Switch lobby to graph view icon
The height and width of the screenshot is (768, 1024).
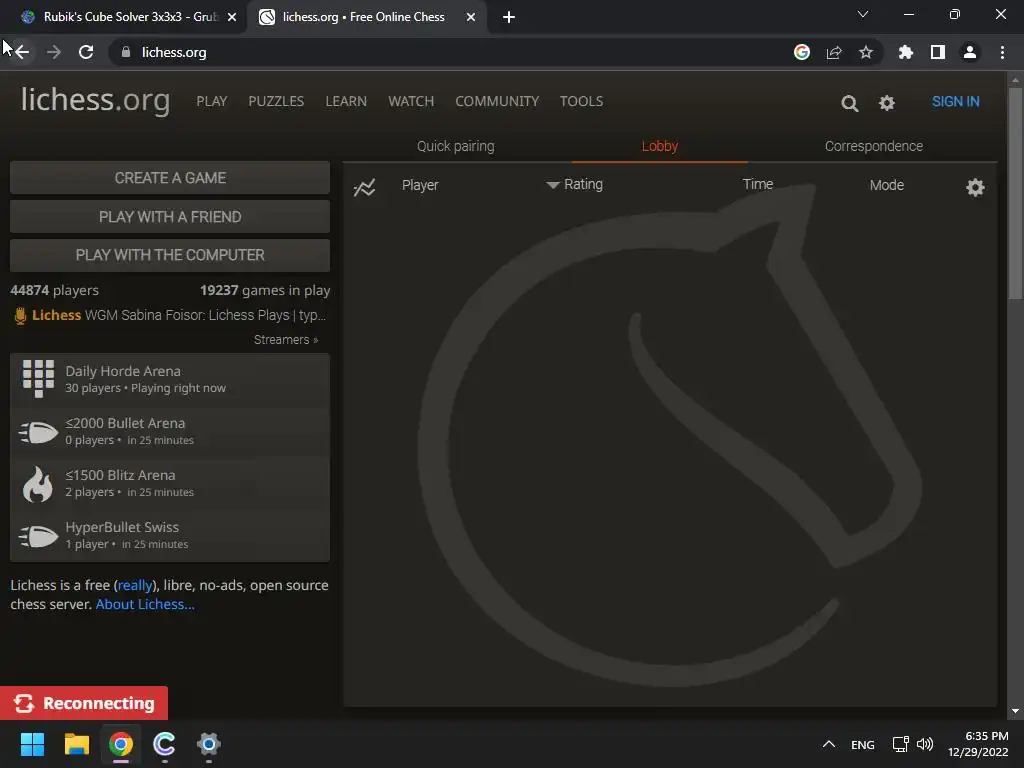pyautogui.click(x=364, y=187)
